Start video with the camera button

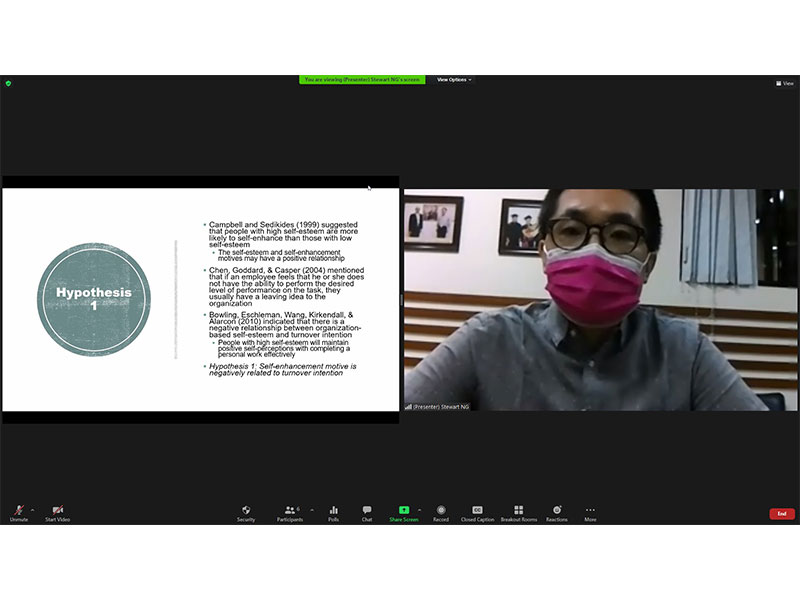tap(57, 512)
